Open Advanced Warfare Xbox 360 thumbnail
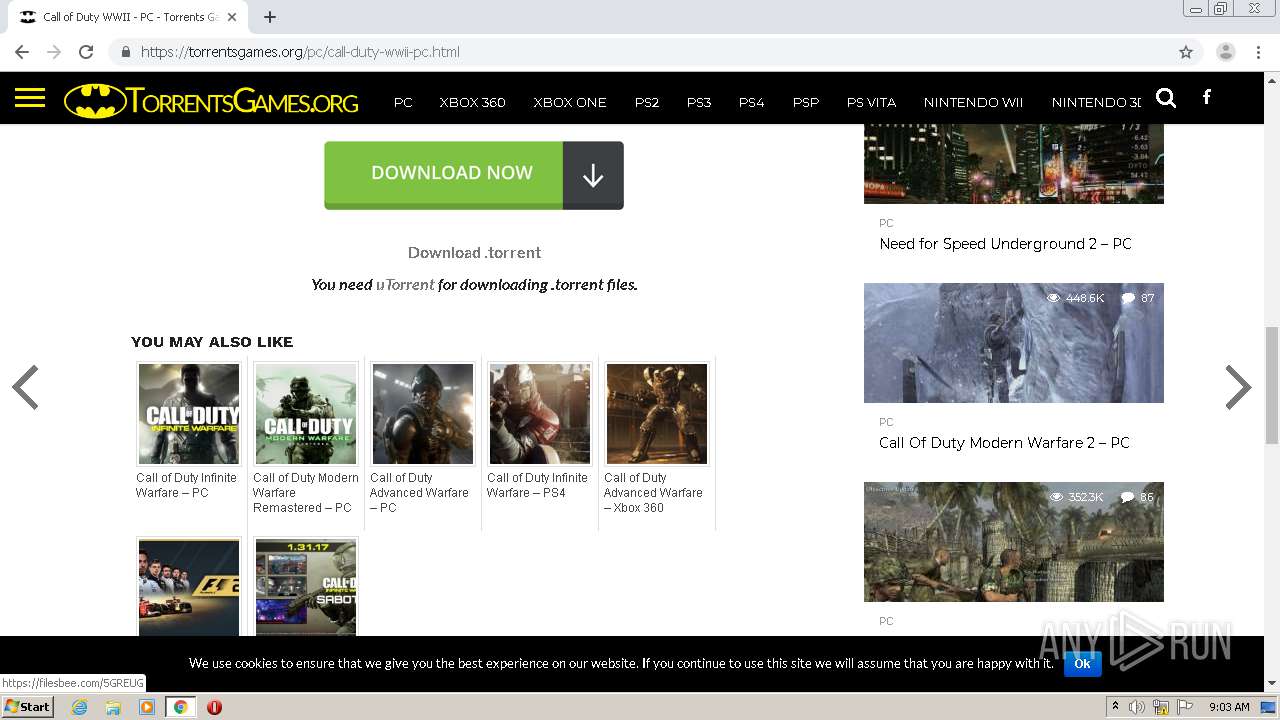 (x=657, y=414)
